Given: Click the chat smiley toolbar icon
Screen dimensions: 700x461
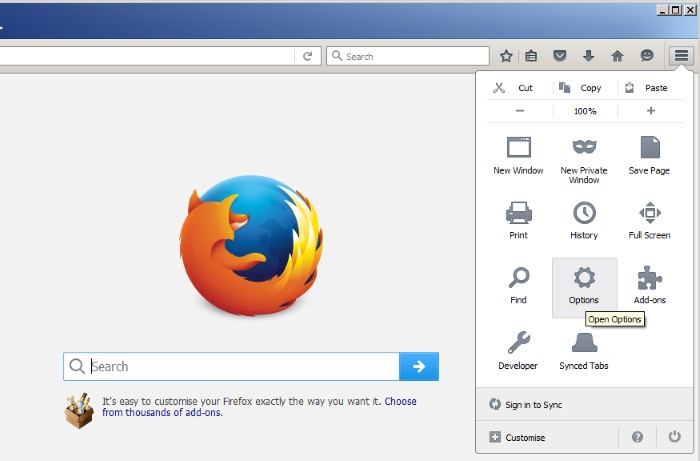Looking at the screenshot, I should (647, 55).
